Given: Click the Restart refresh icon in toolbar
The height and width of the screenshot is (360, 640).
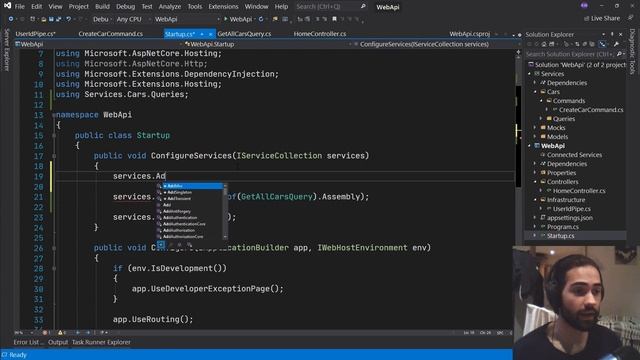Looking at the screenshot, I should click(261, 19).
